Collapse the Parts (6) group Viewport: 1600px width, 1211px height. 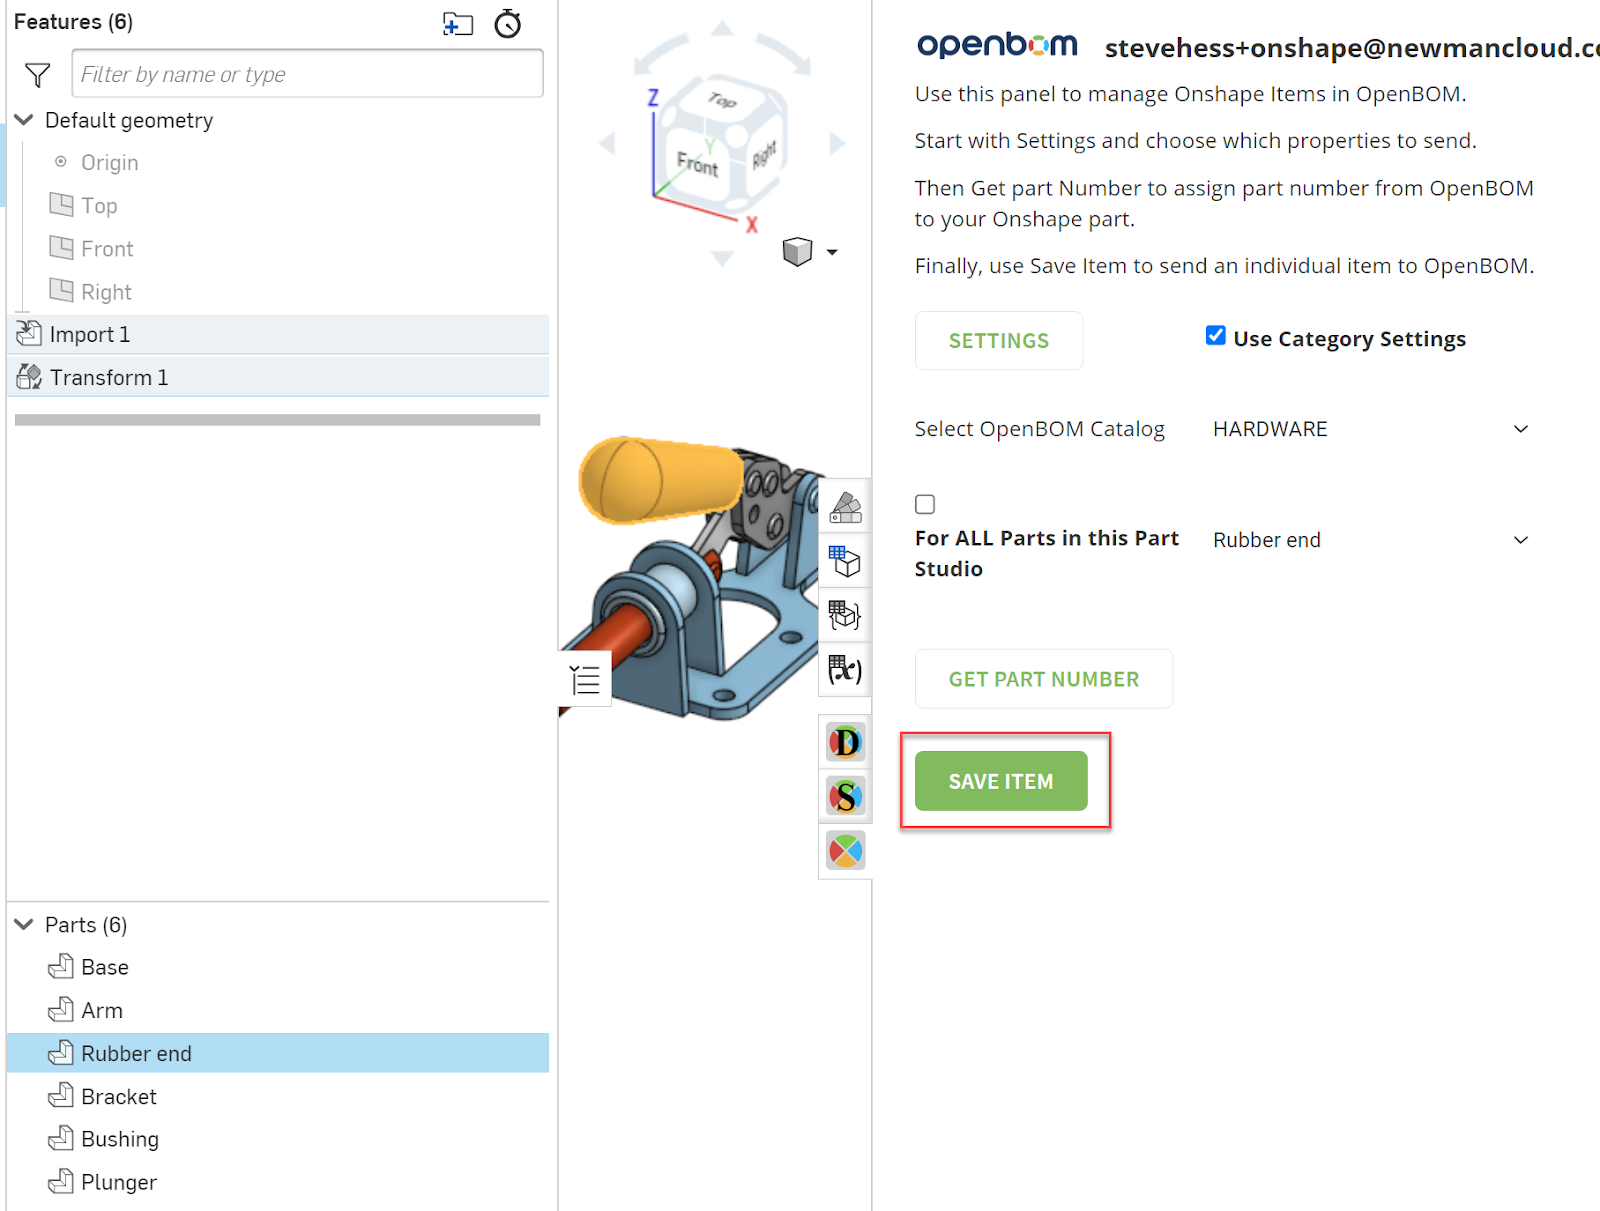[25, 924]
